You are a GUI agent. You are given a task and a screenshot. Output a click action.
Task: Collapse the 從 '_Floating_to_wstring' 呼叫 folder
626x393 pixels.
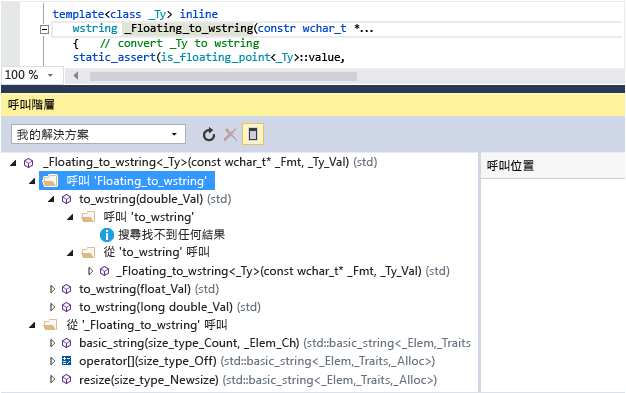[33, 326]
